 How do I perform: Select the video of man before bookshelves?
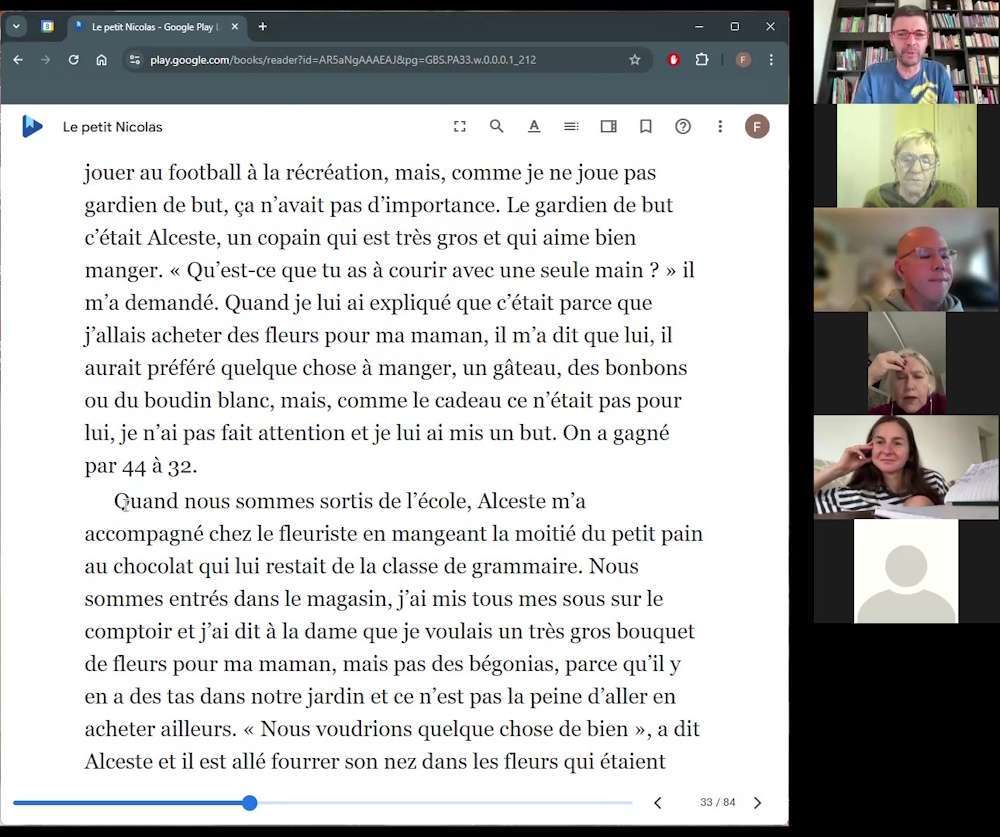906,52
